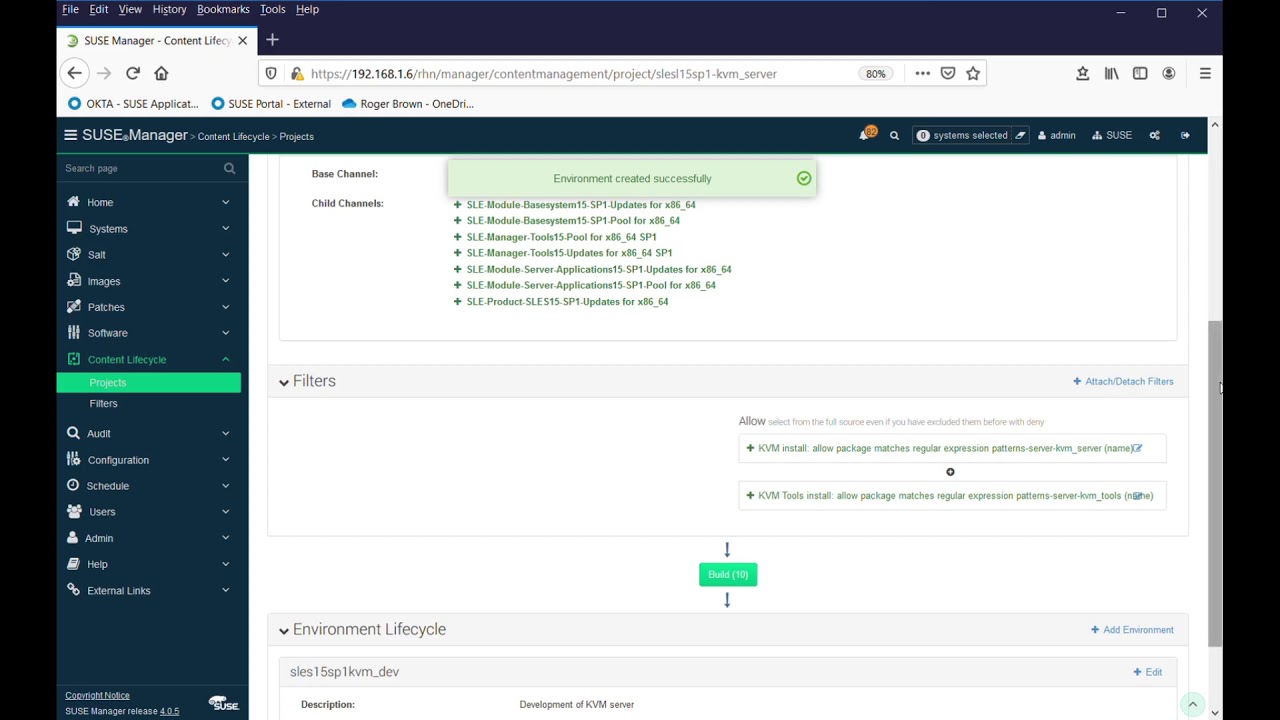
Task: Click the Projects breadcrumb link
Action: click(x=296, y=137)
